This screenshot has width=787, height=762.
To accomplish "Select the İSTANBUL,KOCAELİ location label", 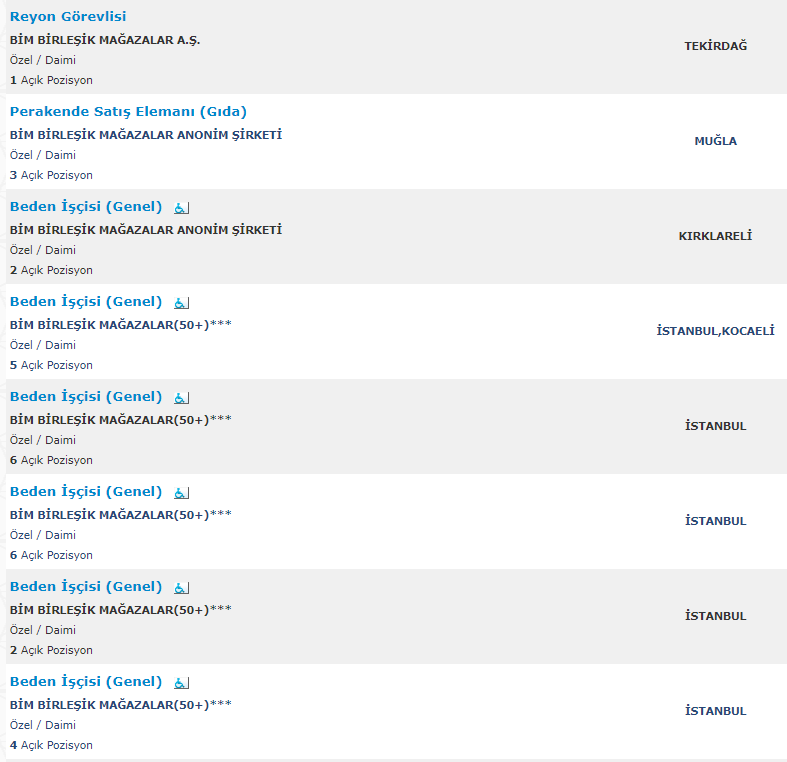I will (716, 331).
